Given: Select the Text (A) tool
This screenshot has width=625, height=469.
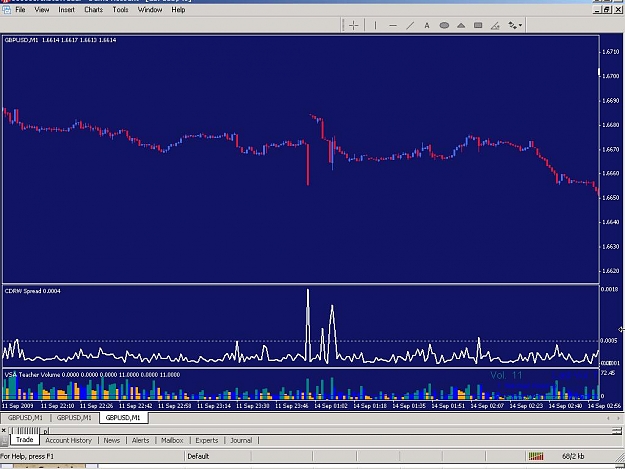Looking at the screenshot, I should click(427, 26).
